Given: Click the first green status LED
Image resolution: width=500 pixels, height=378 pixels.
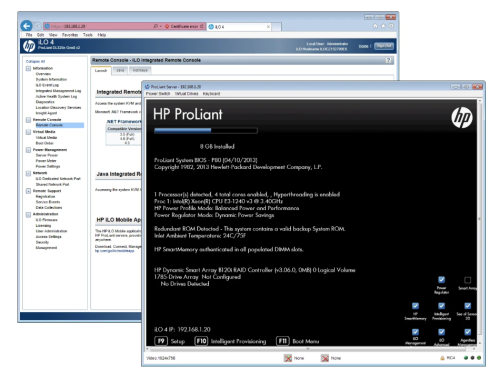Looking at the screenshot, I should pos(466,358).
